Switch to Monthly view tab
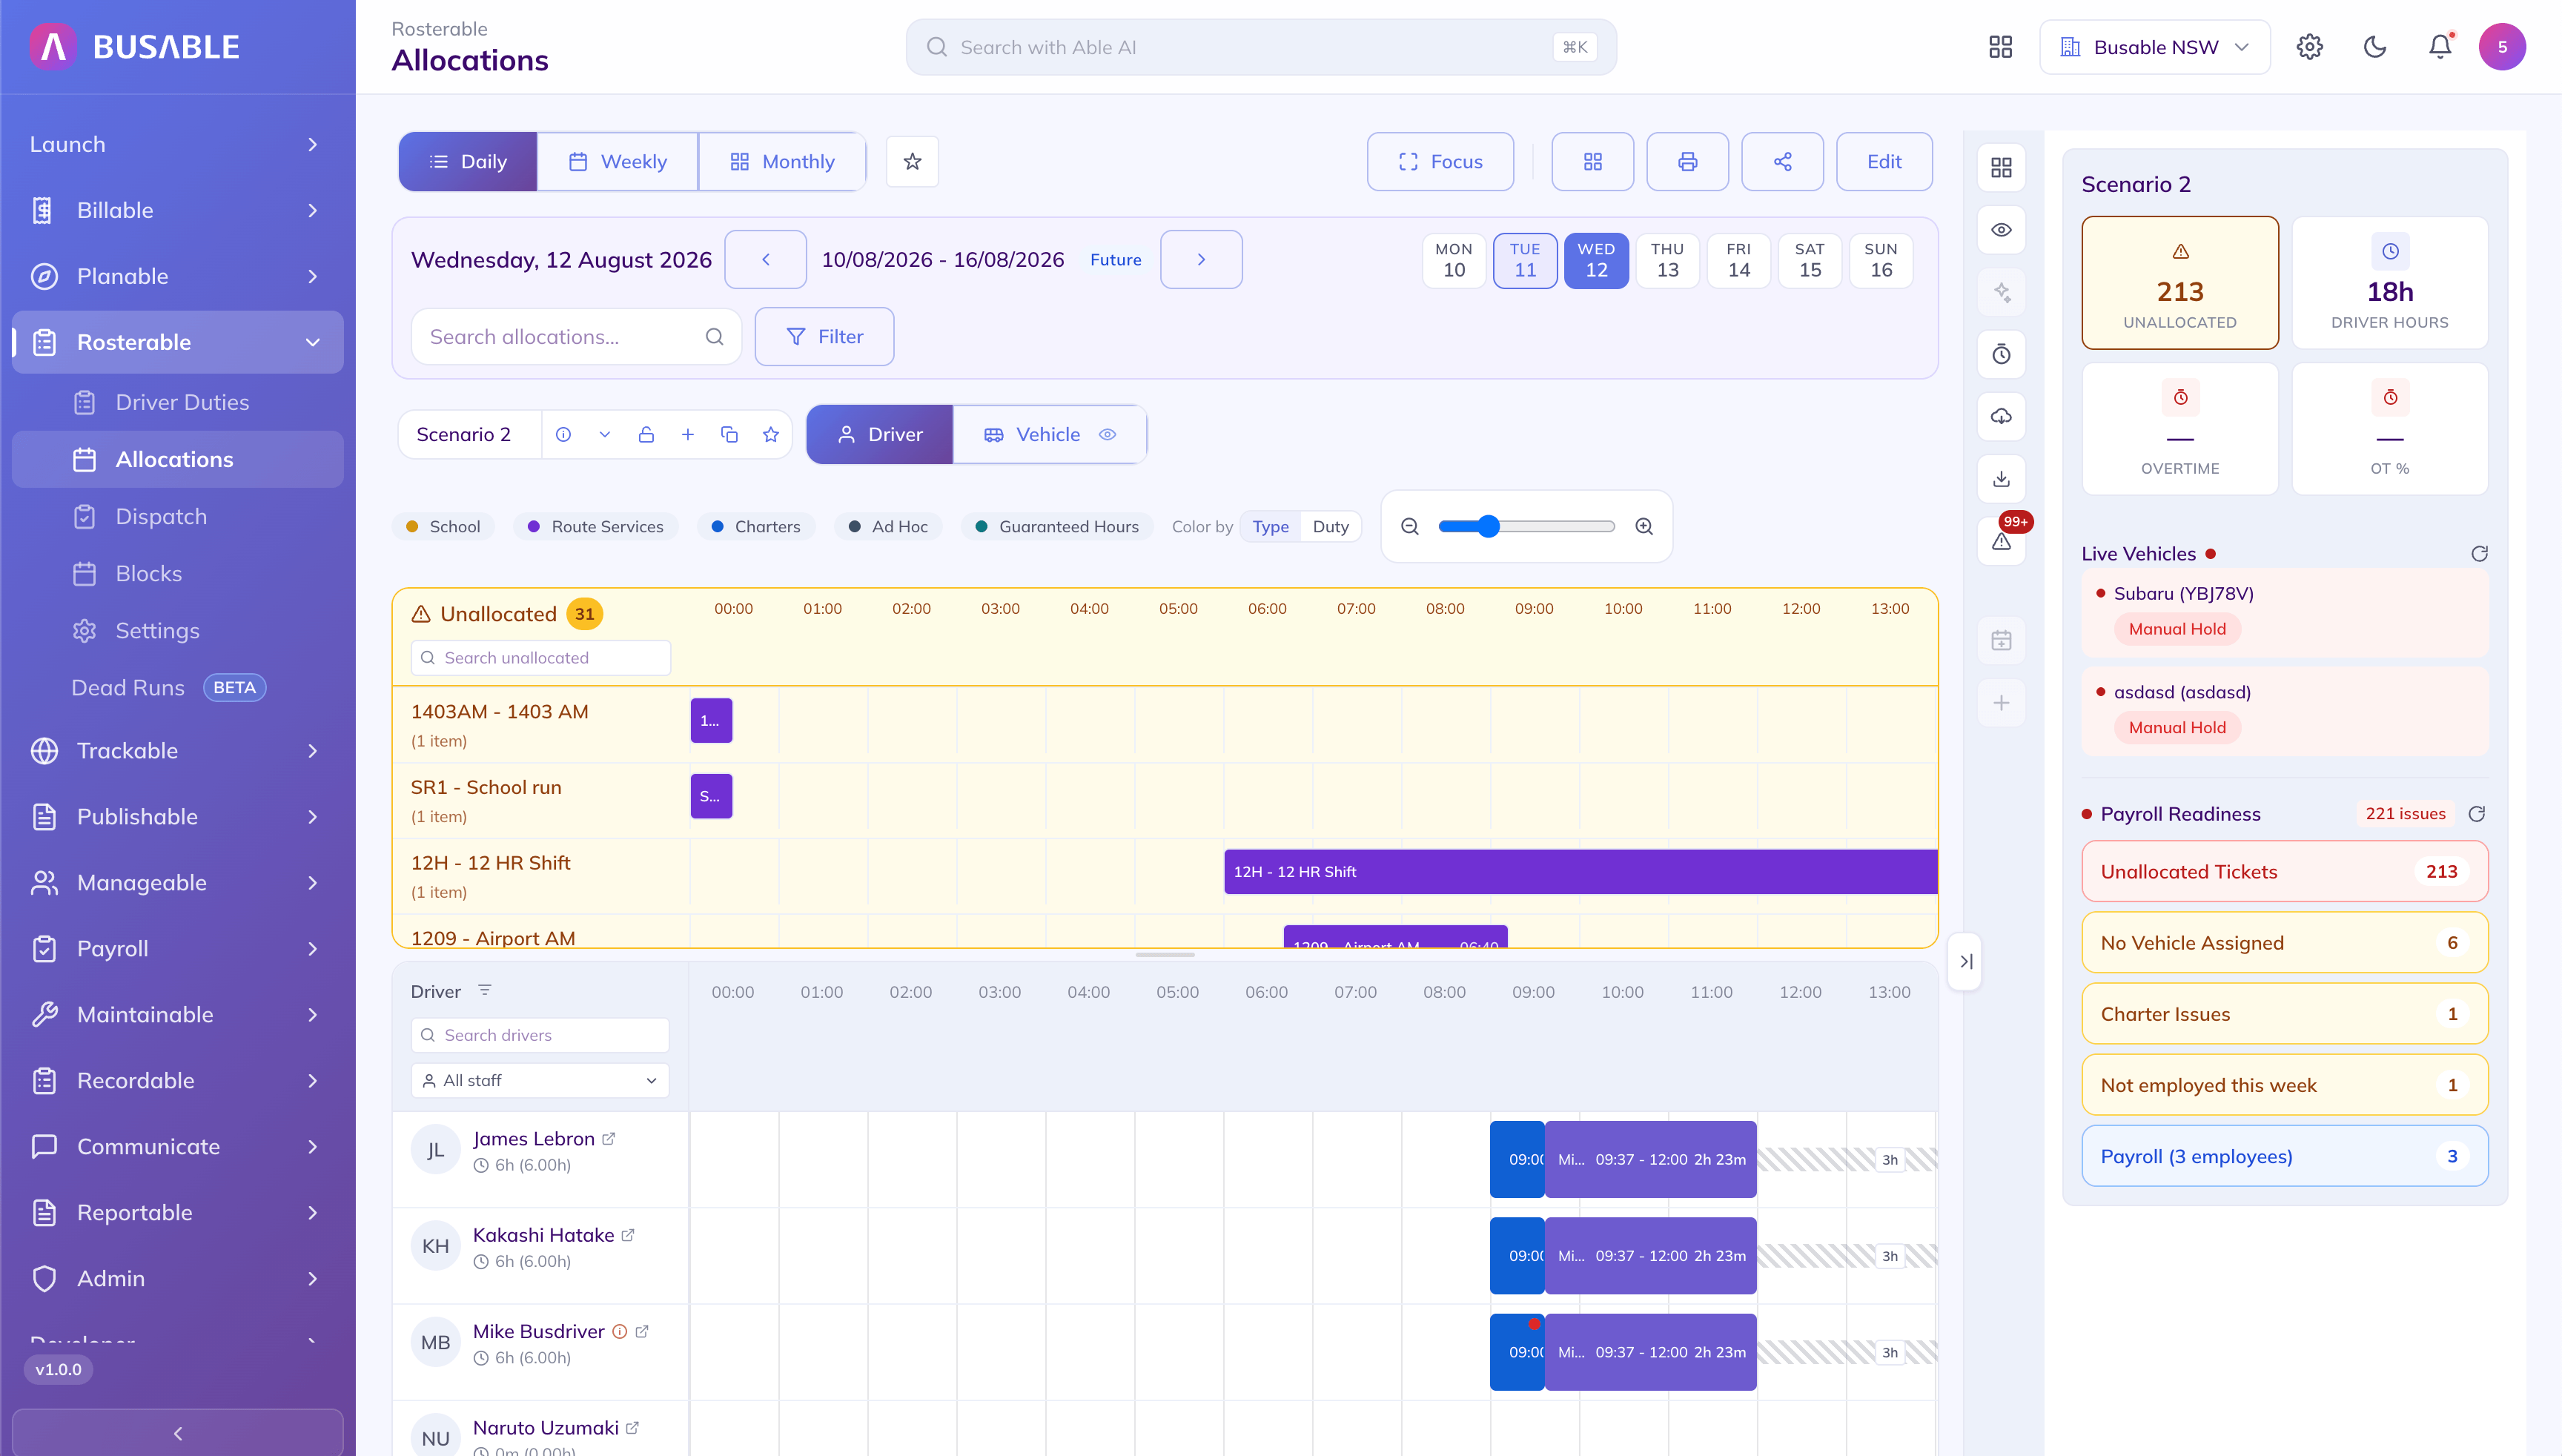 pos(782,161)
